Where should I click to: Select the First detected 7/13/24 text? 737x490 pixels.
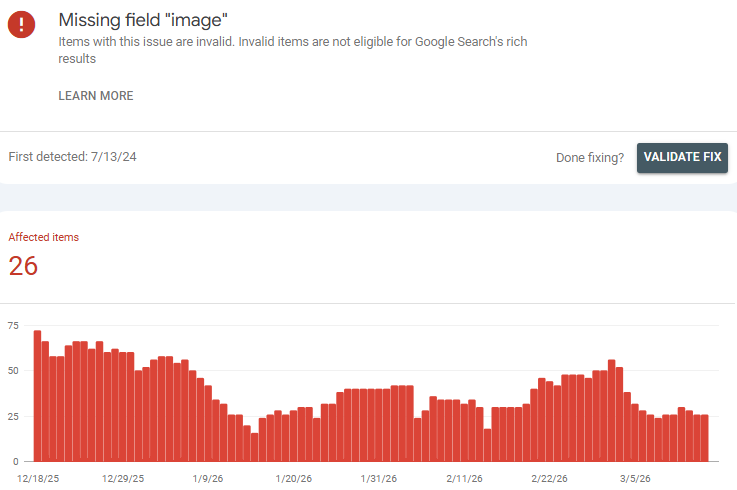[72, 157]
